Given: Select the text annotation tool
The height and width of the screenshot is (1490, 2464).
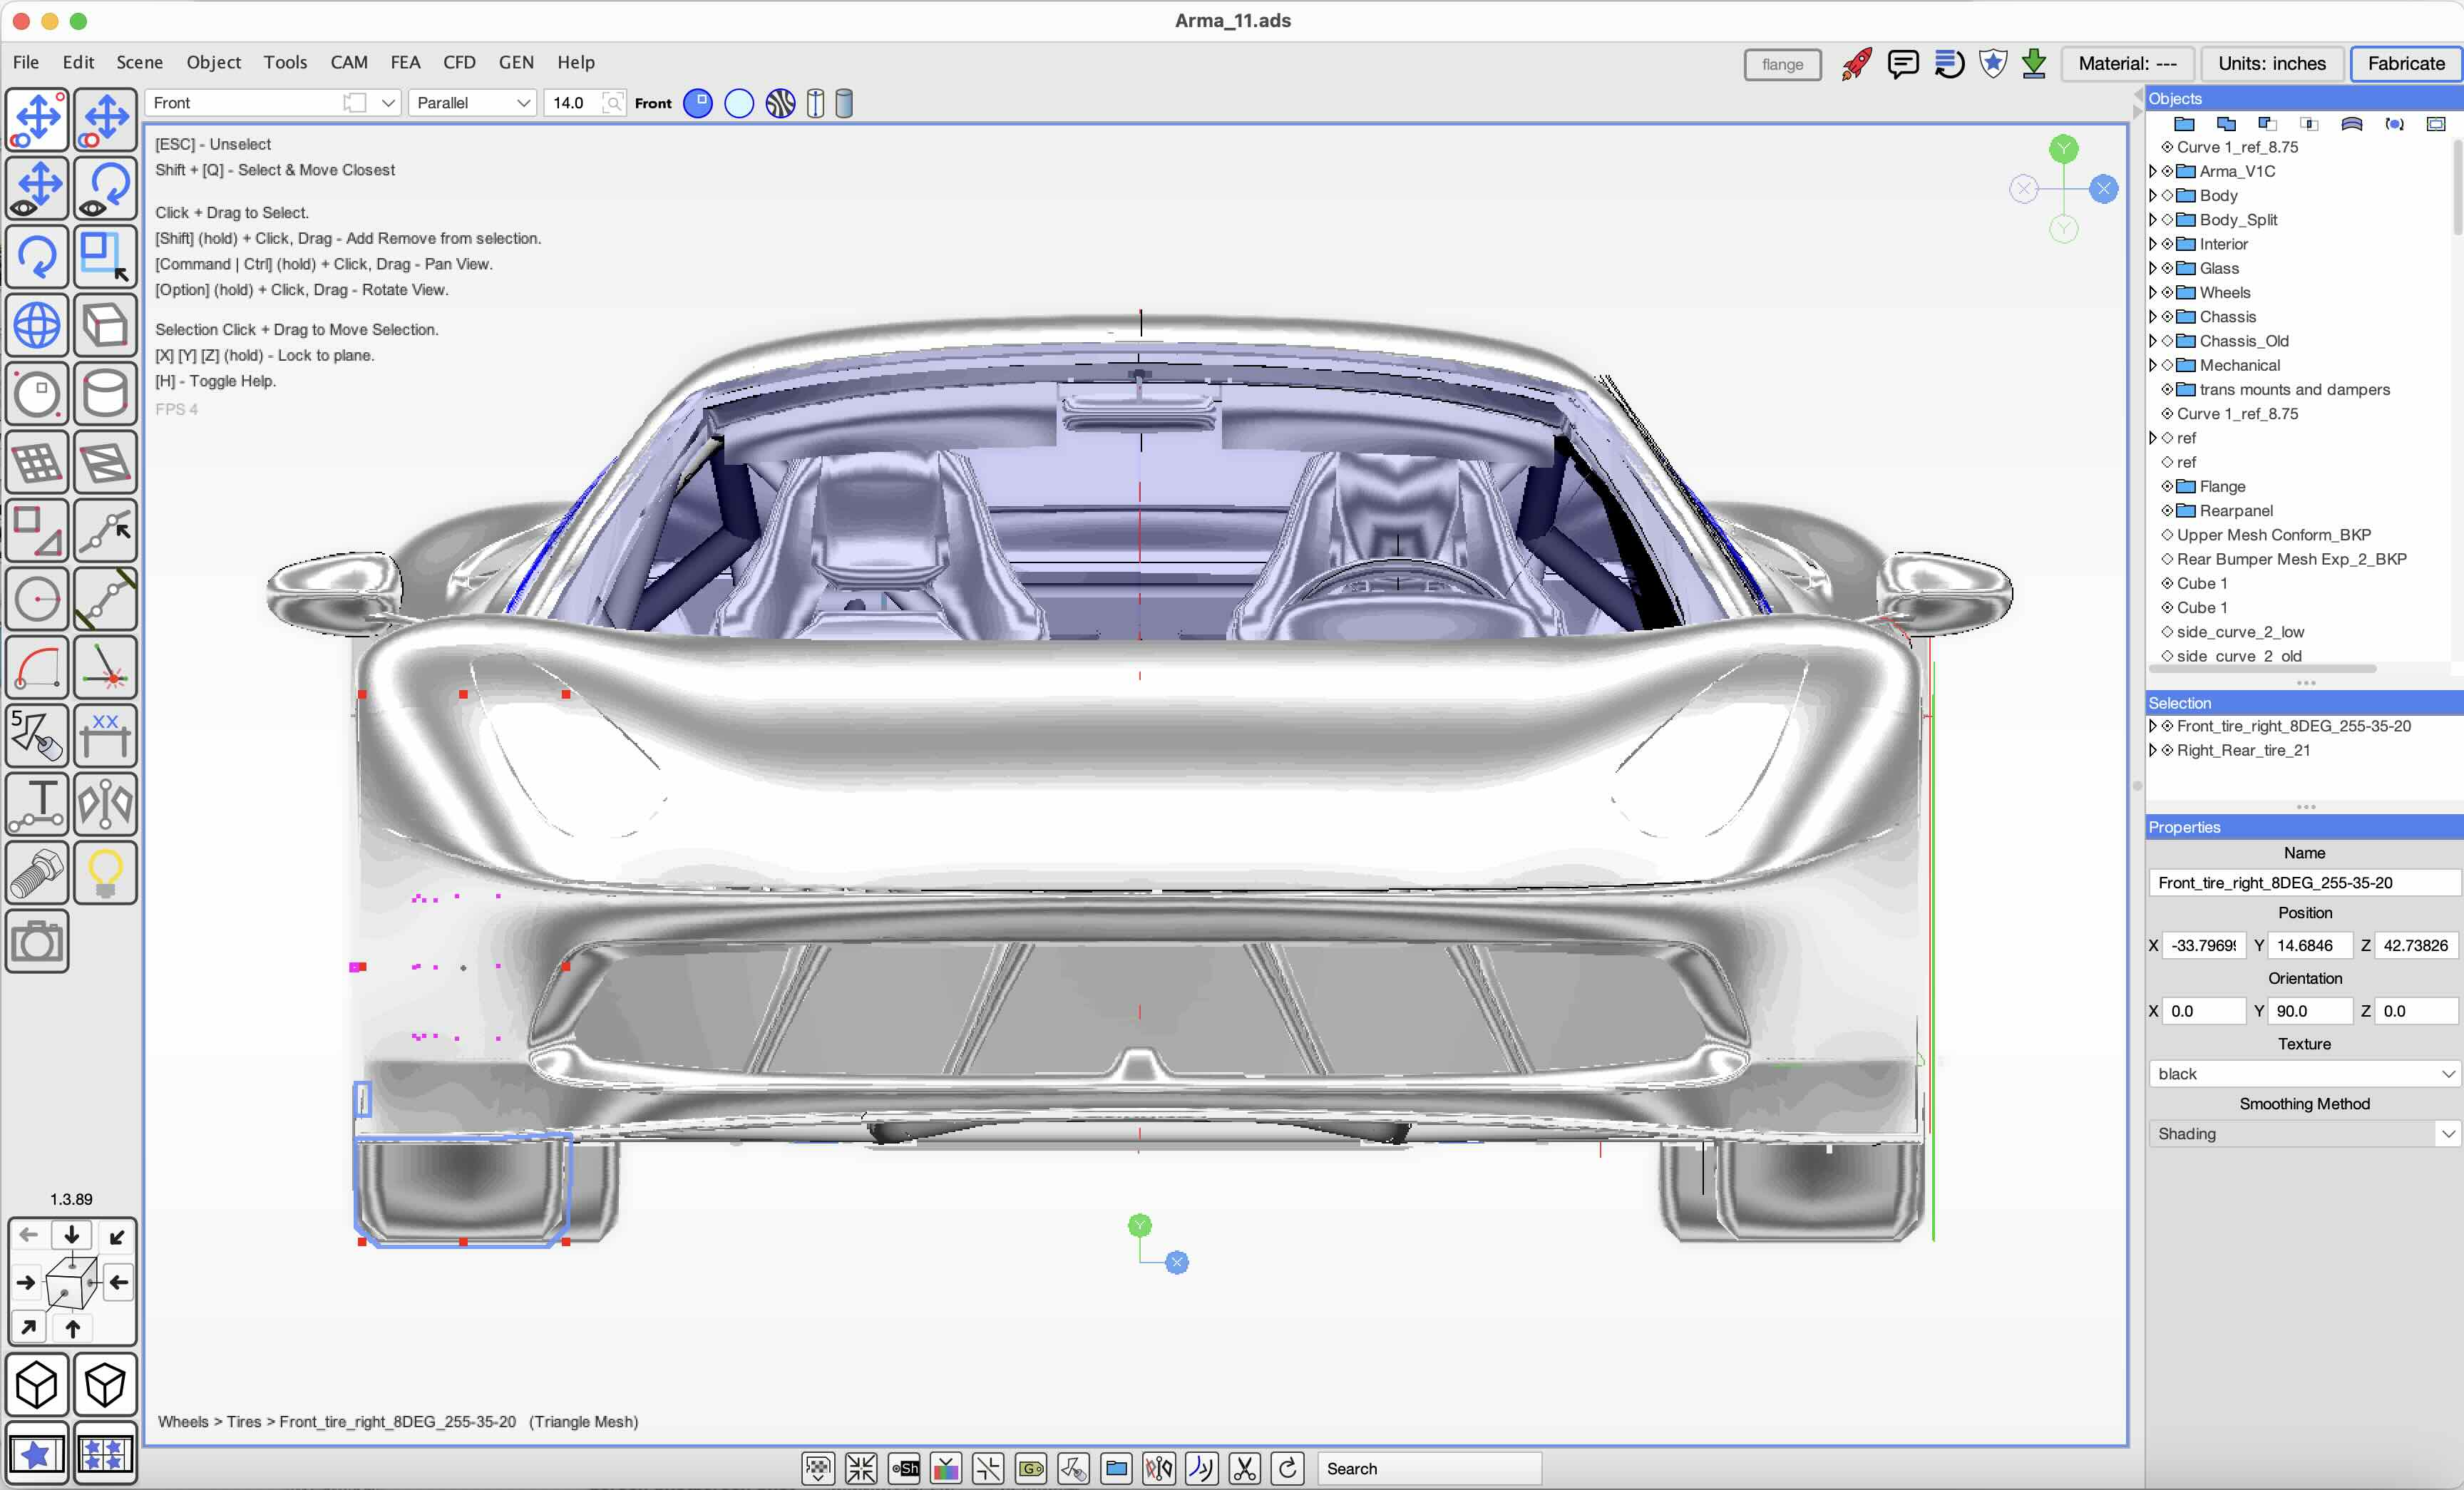Looking at the screenshot, I should pos(37,804).
